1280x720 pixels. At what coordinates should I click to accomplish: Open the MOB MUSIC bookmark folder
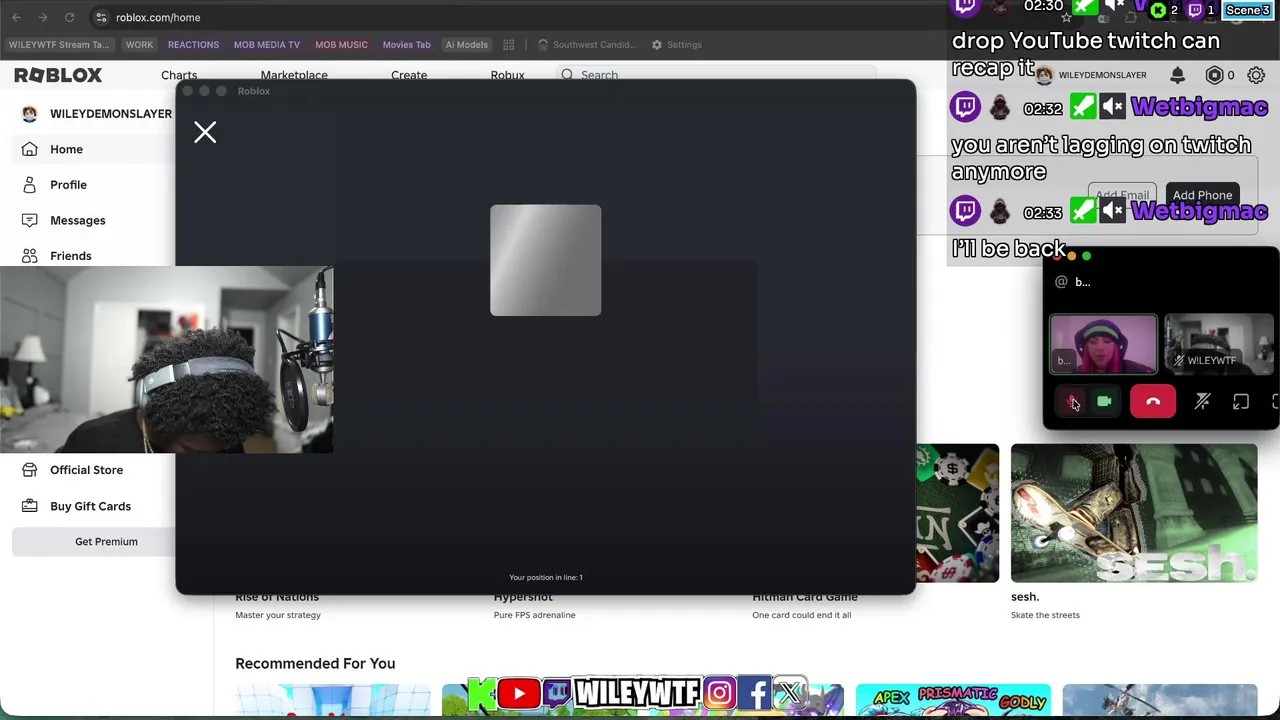[341, 44]
